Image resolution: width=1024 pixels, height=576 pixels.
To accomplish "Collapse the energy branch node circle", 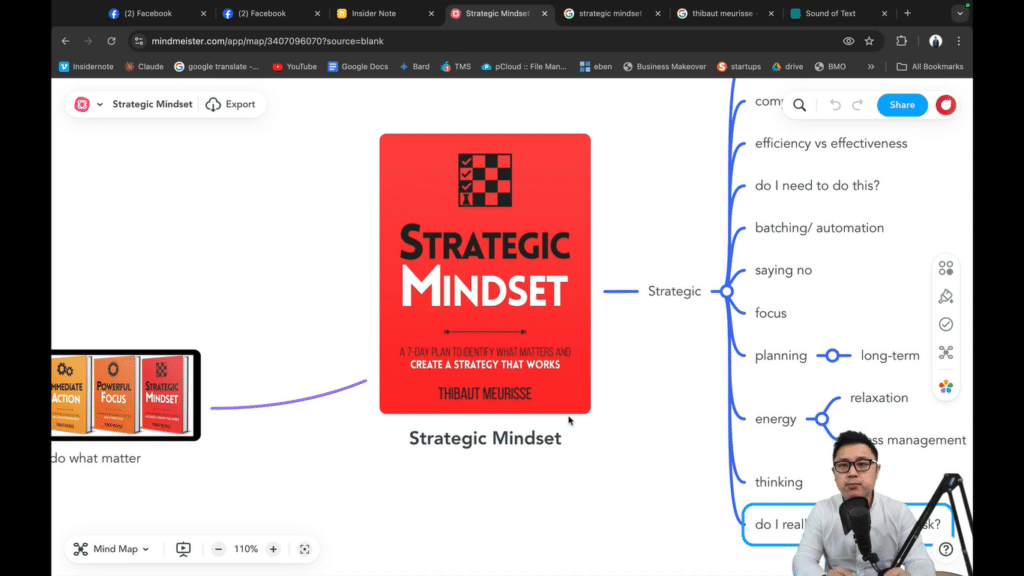I will pos(822,419).
